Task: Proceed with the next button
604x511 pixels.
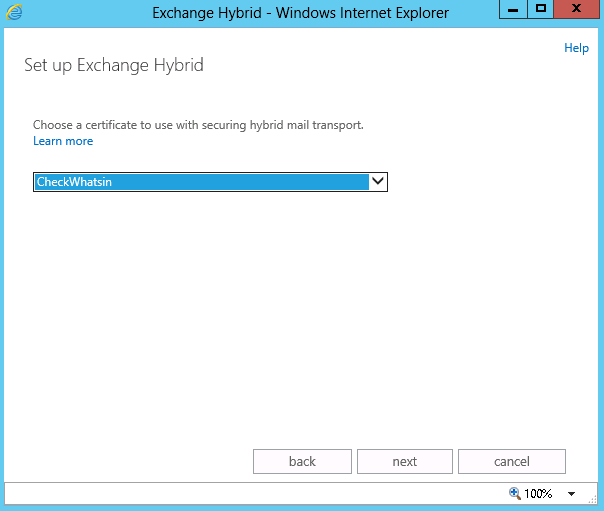Action: [405, 461]
